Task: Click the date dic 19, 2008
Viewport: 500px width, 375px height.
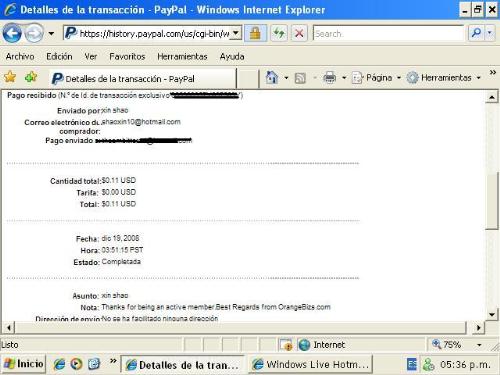Action: click(120, 238)
